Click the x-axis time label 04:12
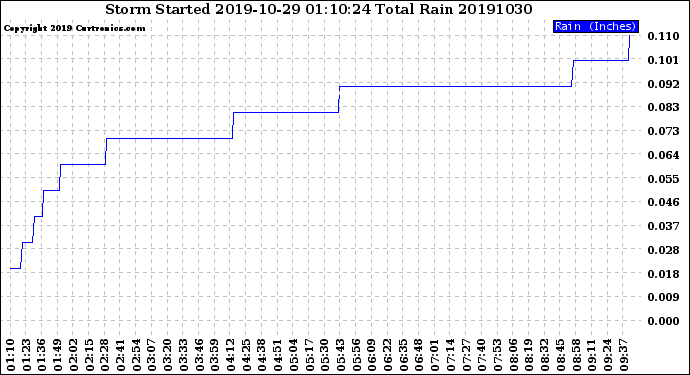This screenshot has width=690, height=375. click(x=231, y=355)
